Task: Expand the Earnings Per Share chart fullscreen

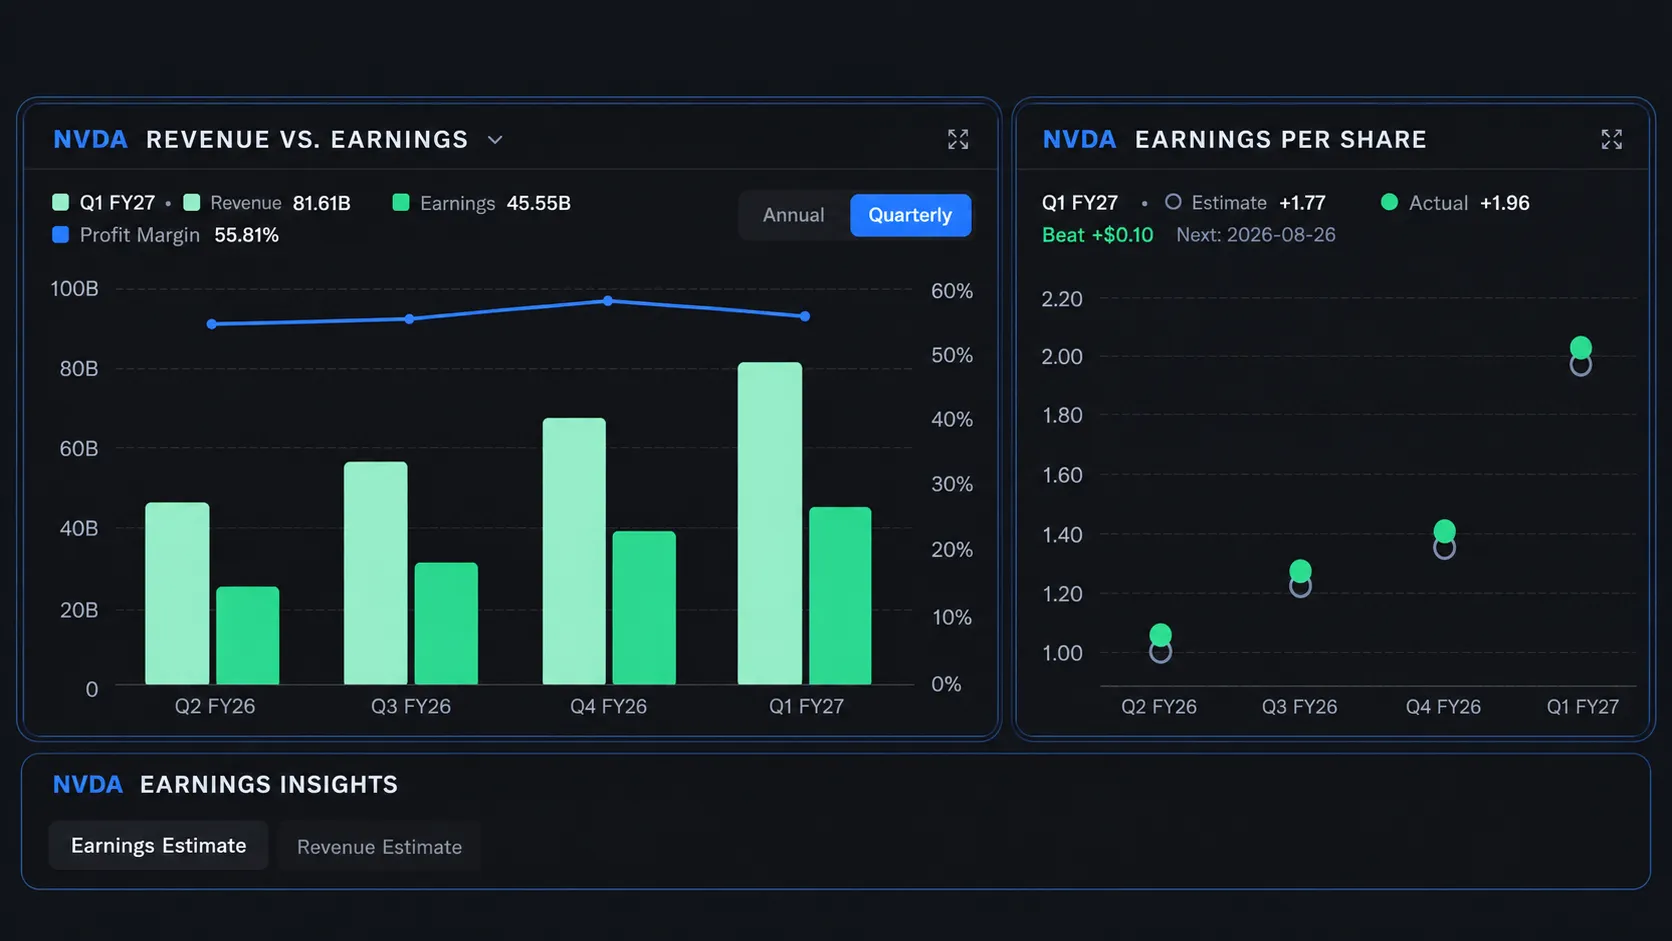Action: pyautogui.click(x=1611, y=140)
